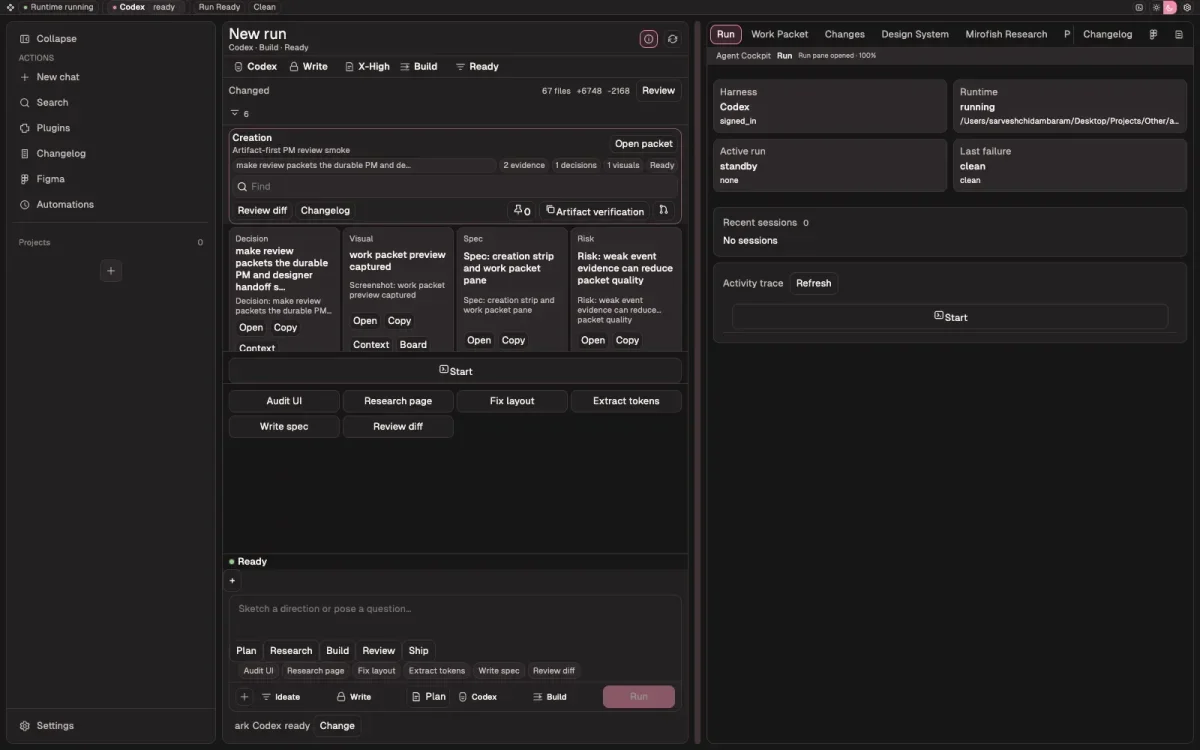Open the Design System tab
1200x750 pixels.
tap(915, 34)
